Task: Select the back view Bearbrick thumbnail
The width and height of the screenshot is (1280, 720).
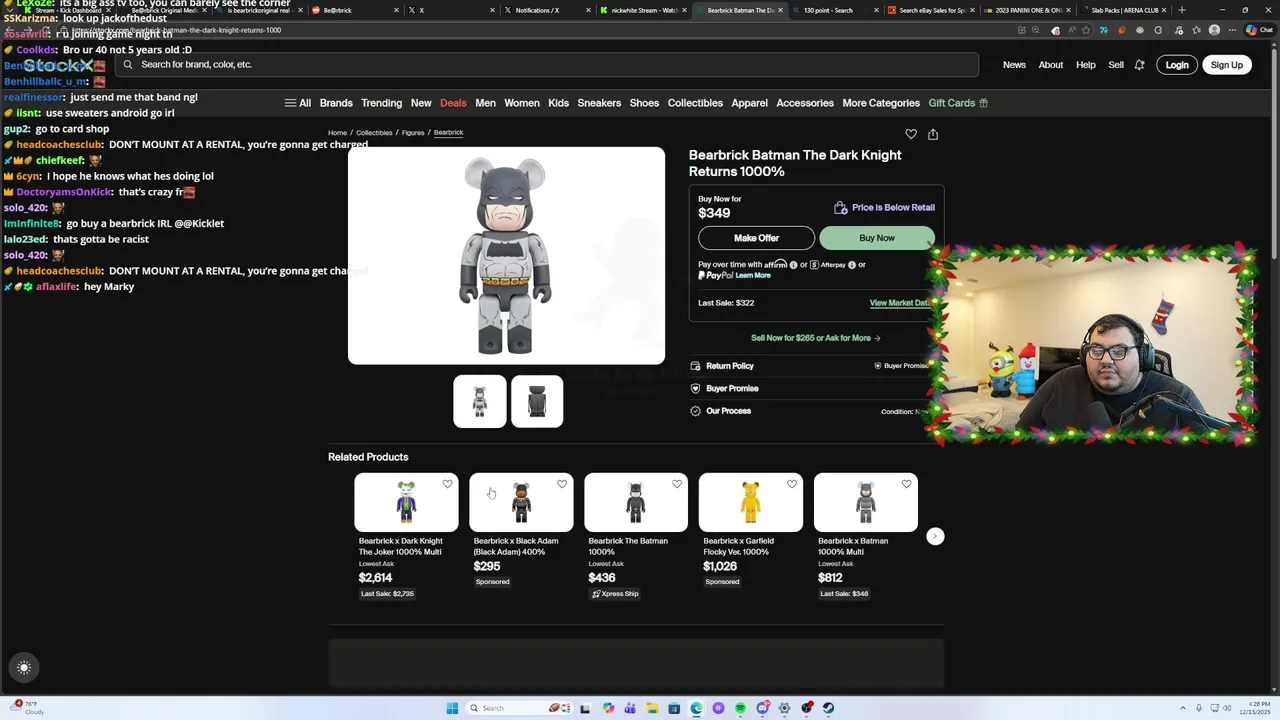Action: pyautogui.click(x=537, y=401)
